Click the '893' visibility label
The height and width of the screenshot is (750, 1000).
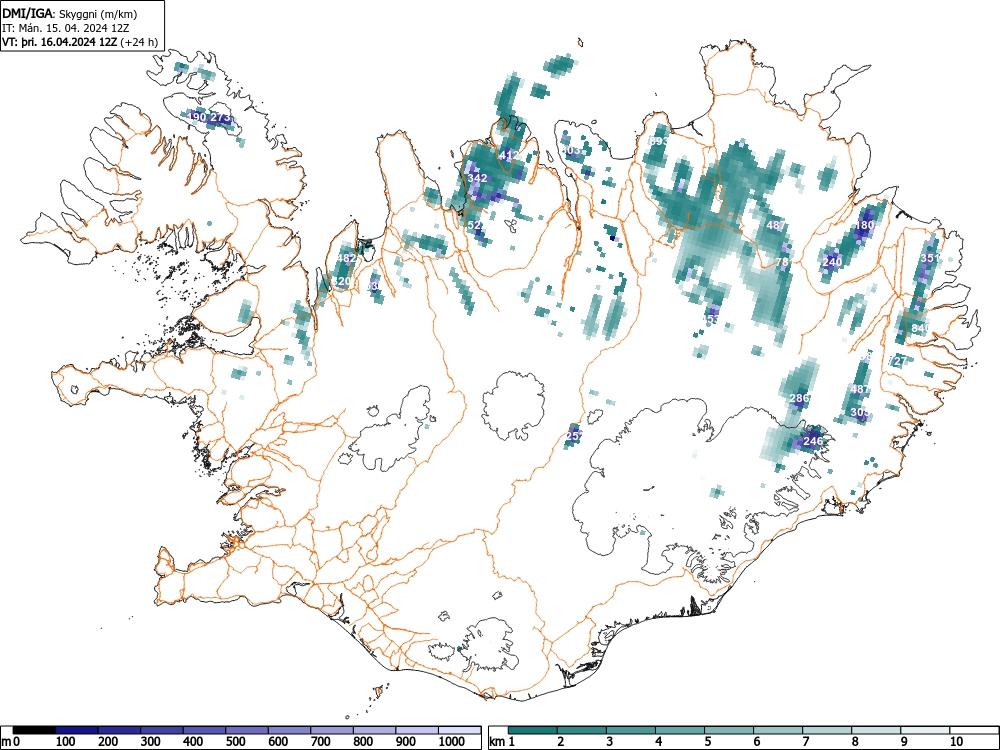[659, 141]
